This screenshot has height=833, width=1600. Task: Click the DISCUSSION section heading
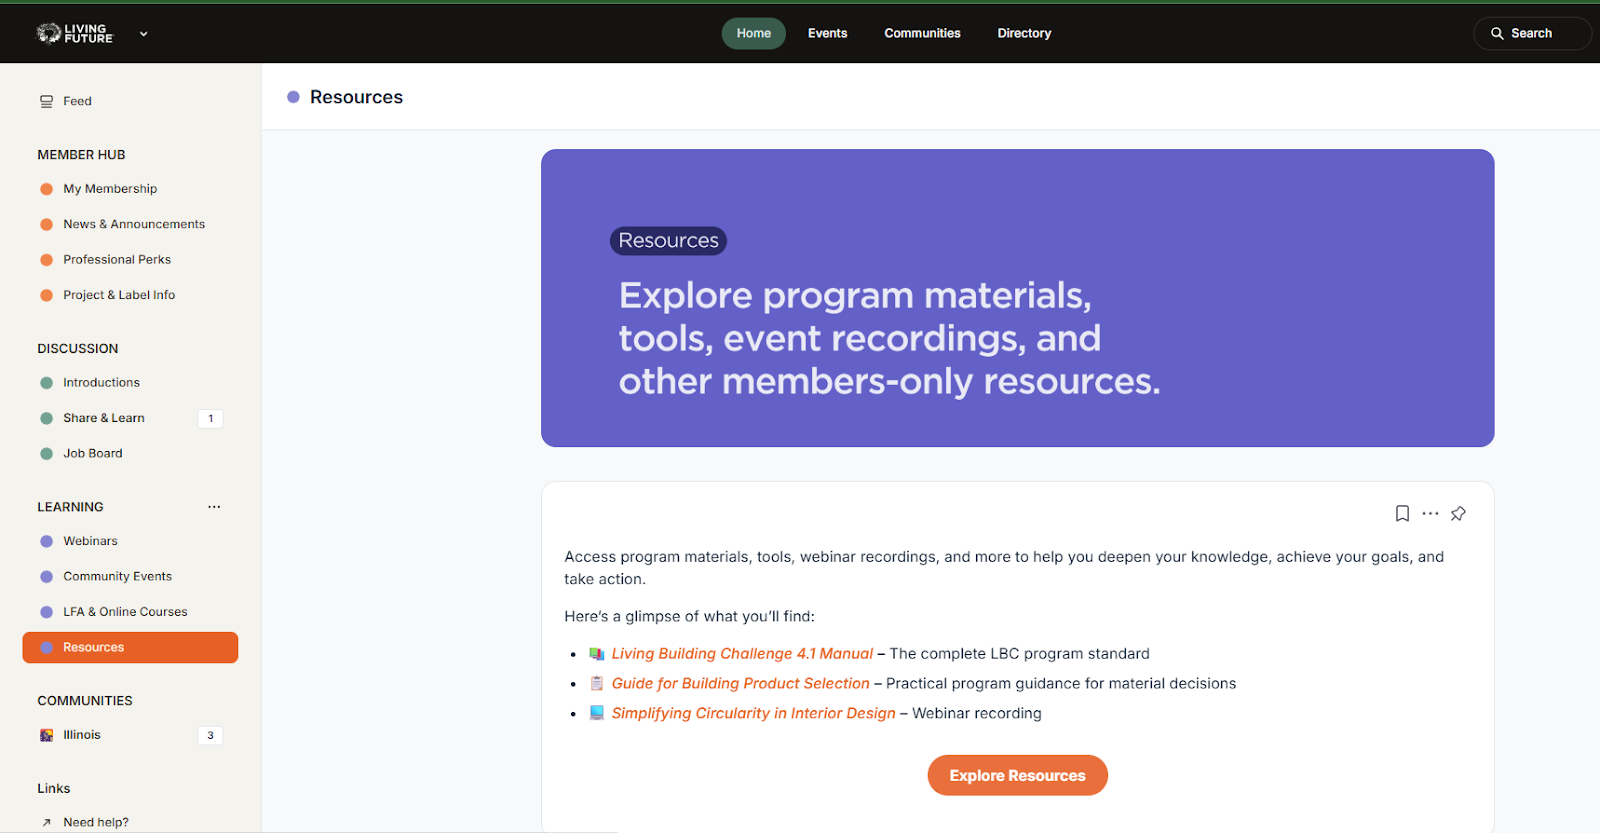point(78,349)
